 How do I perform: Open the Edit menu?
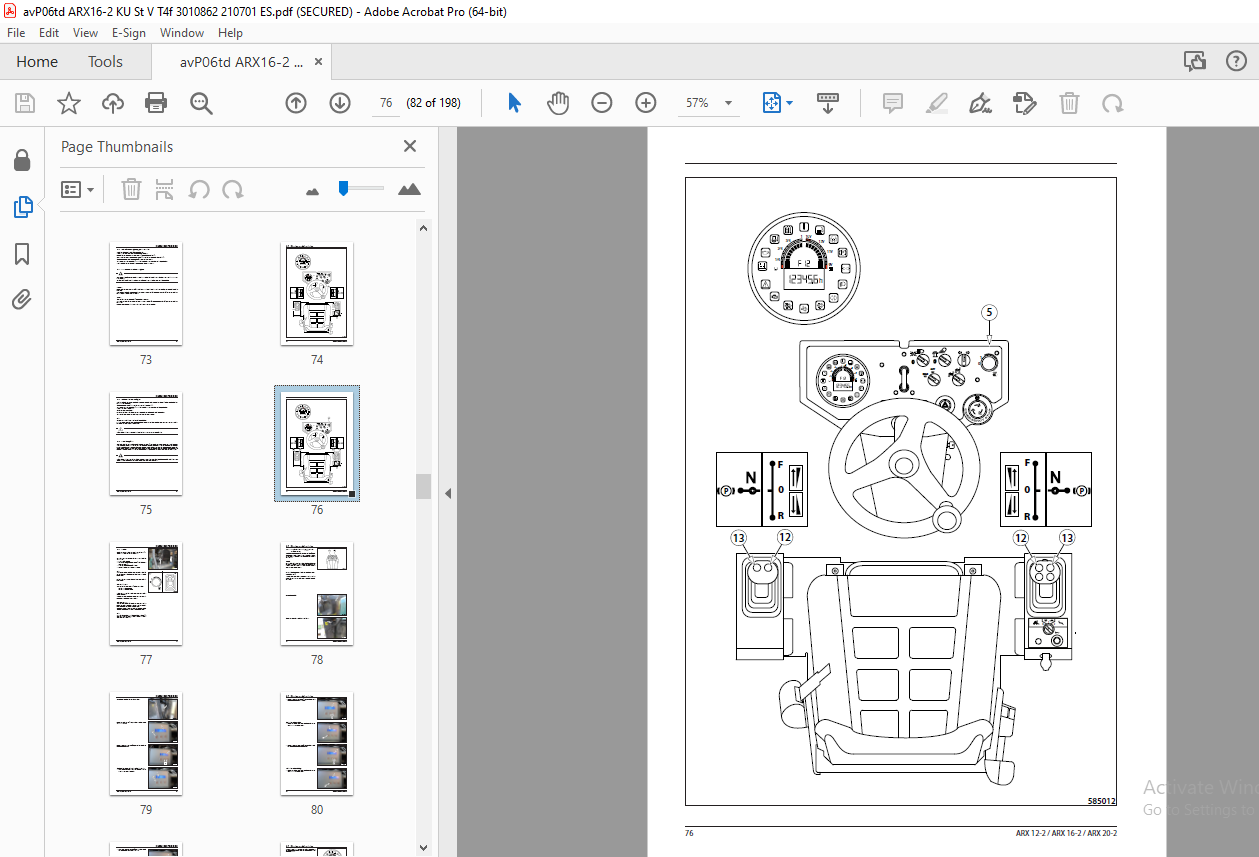tap(49, 33)
